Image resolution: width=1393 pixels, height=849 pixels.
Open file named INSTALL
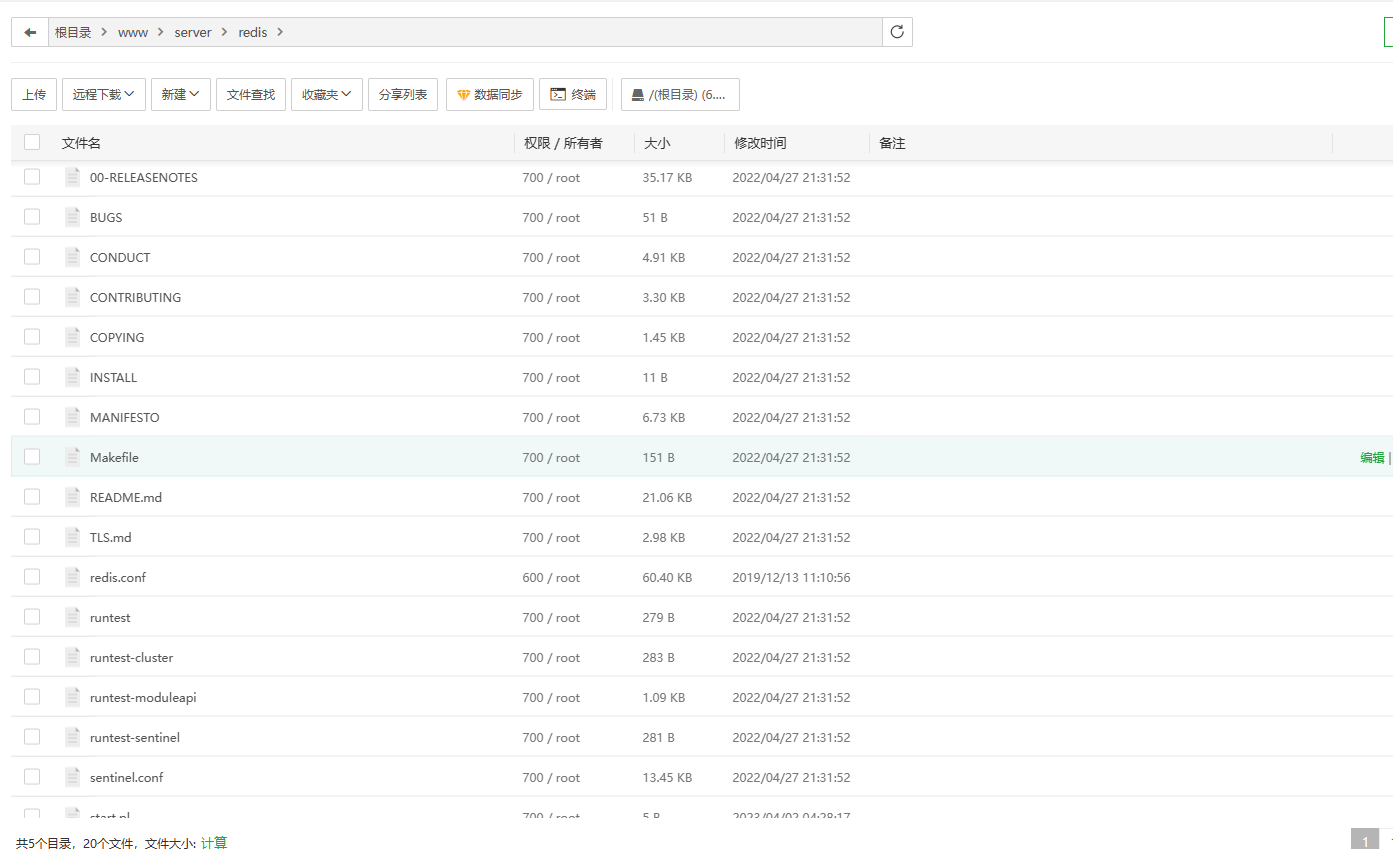[114, 377]
